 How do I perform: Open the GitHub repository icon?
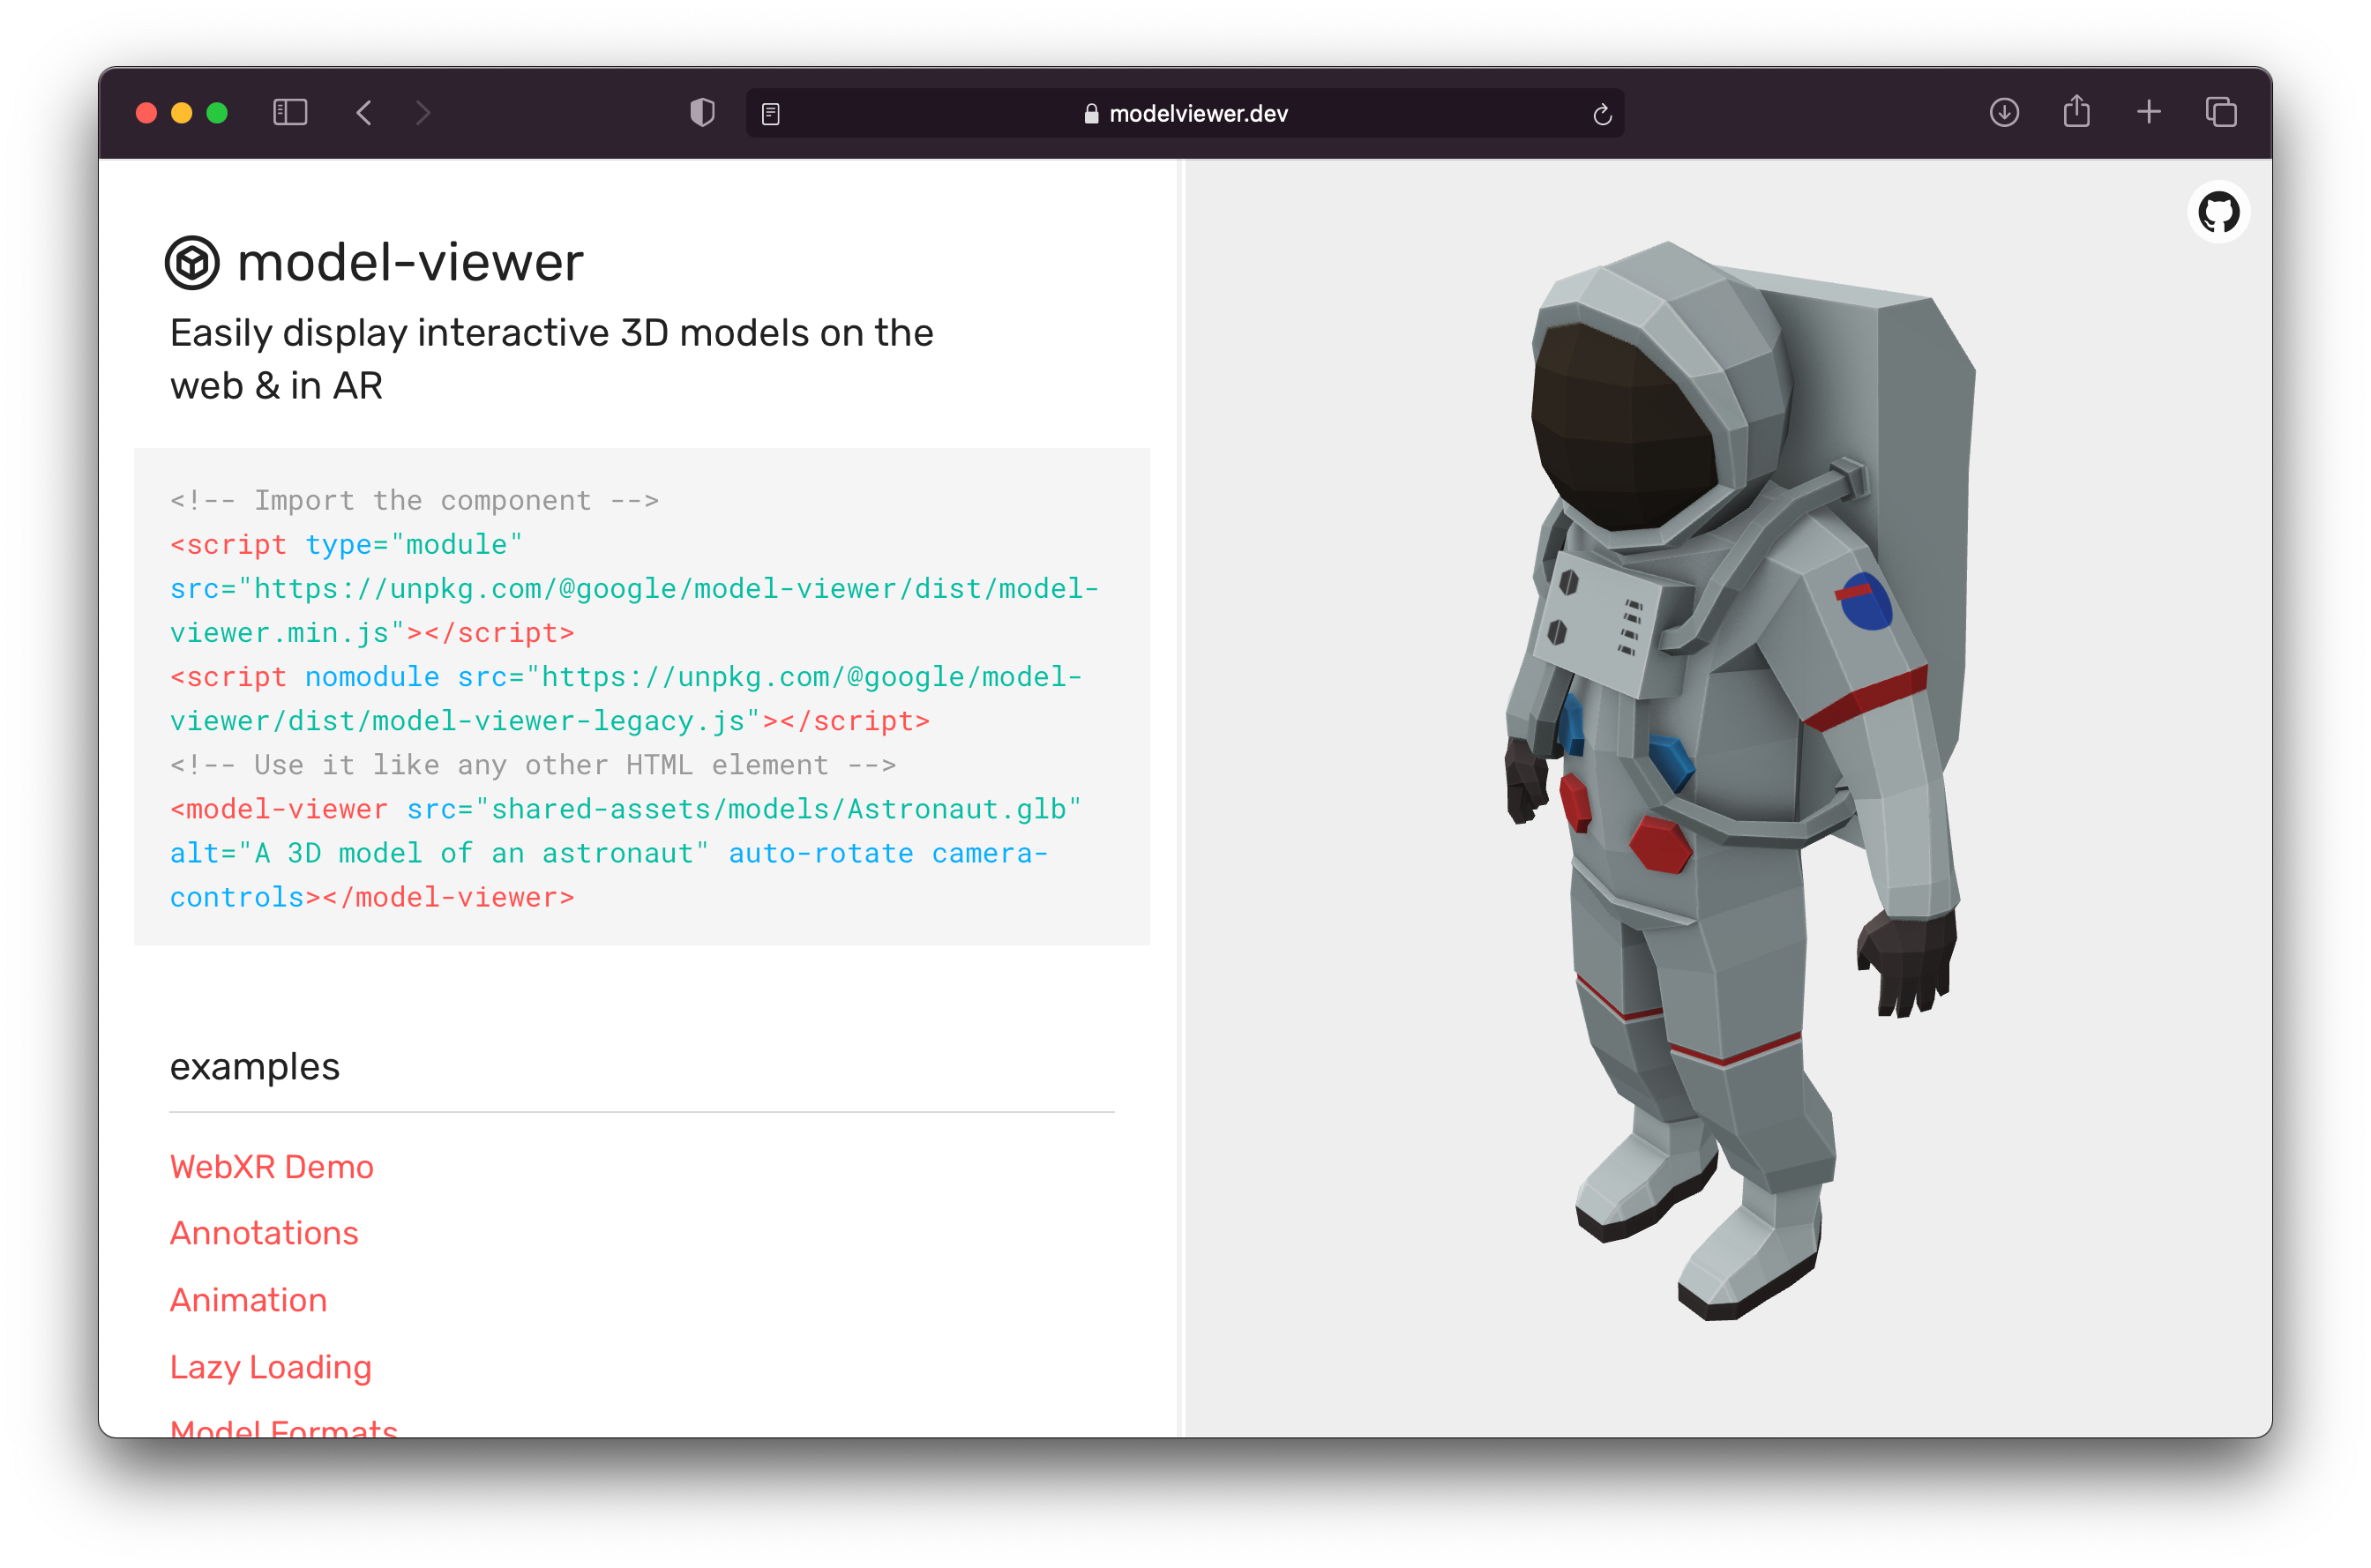[2218, 213]
